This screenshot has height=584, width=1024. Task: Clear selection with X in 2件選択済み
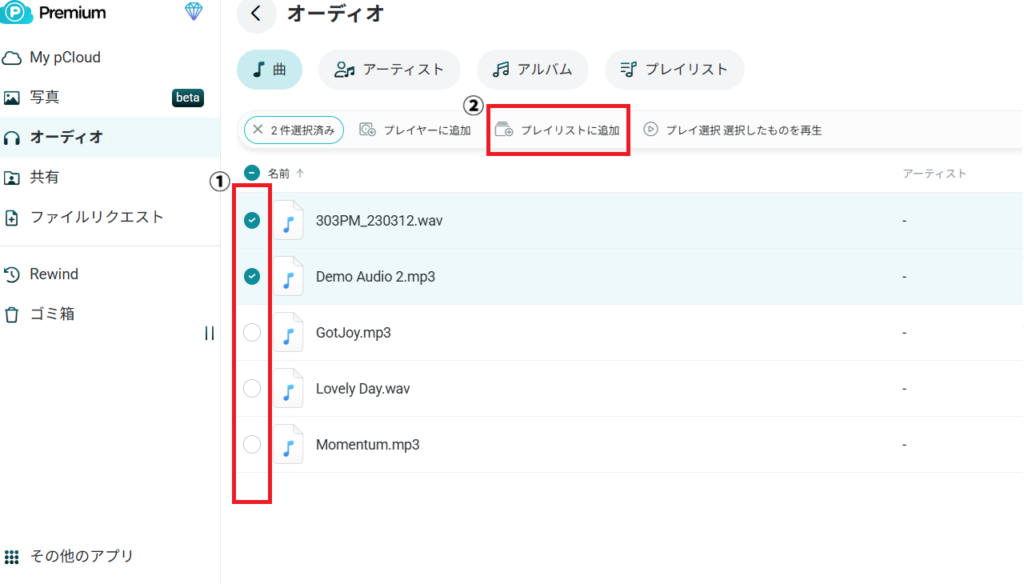pyautogui.click(x=258, y=130)
